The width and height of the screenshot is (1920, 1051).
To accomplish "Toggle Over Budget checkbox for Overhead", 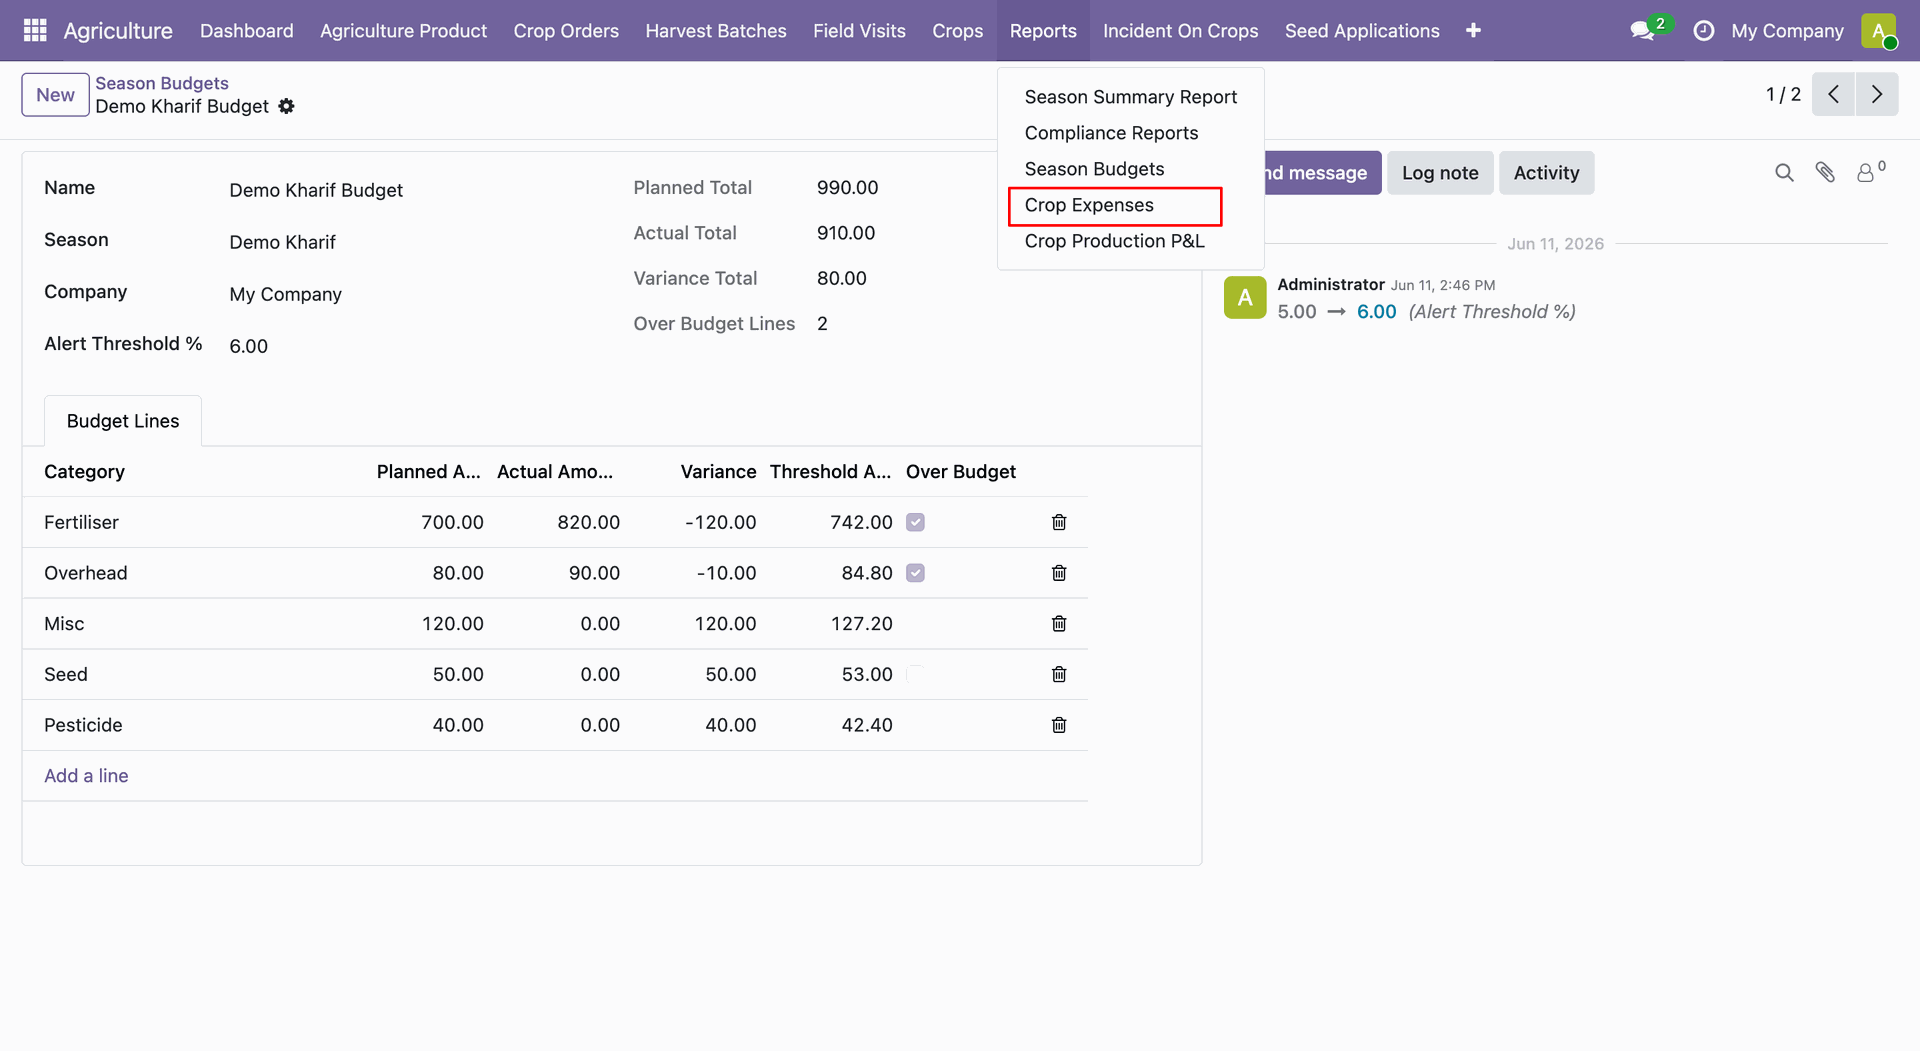I will click(x=915, y=573).
